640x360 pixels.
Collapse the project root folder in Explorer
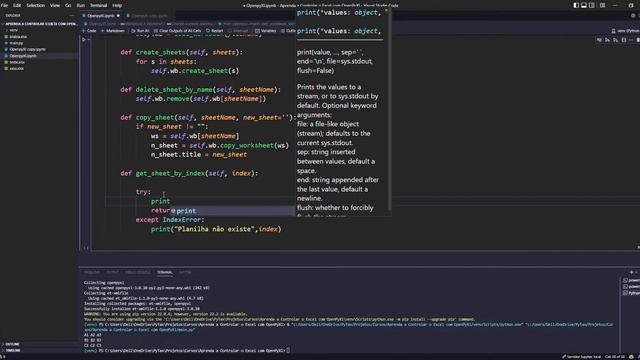point(40,24)
